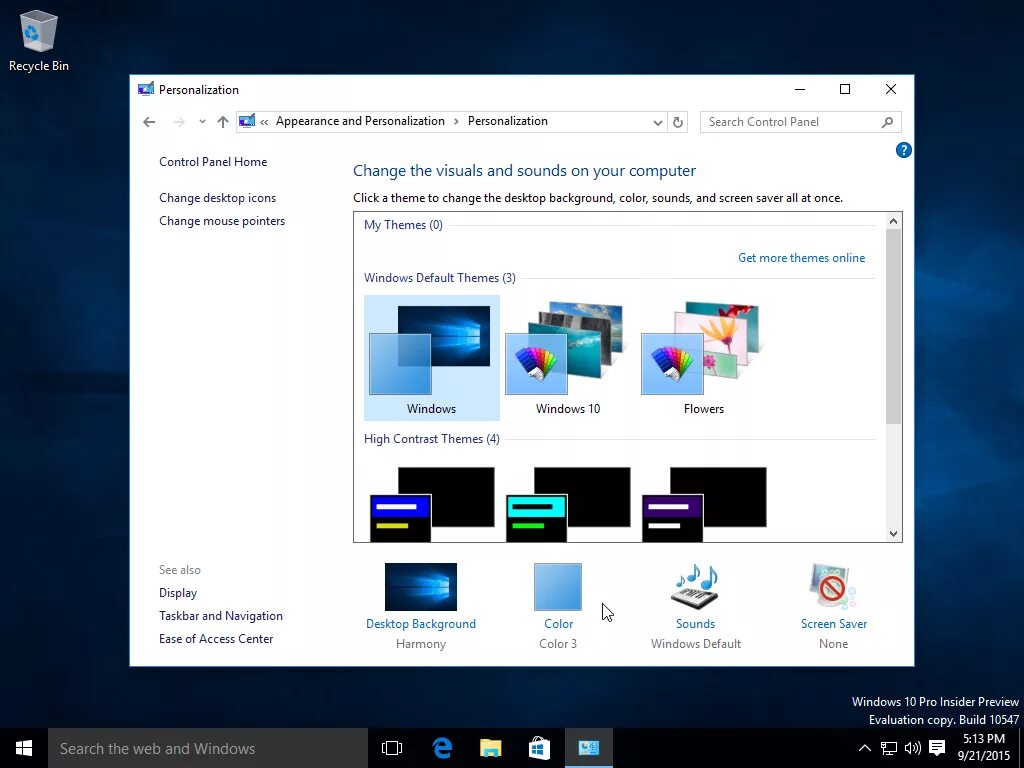Viewport: 1024px width, 768px height.
Task: Expand the address bar history dropdown
Action: (658, 122)
